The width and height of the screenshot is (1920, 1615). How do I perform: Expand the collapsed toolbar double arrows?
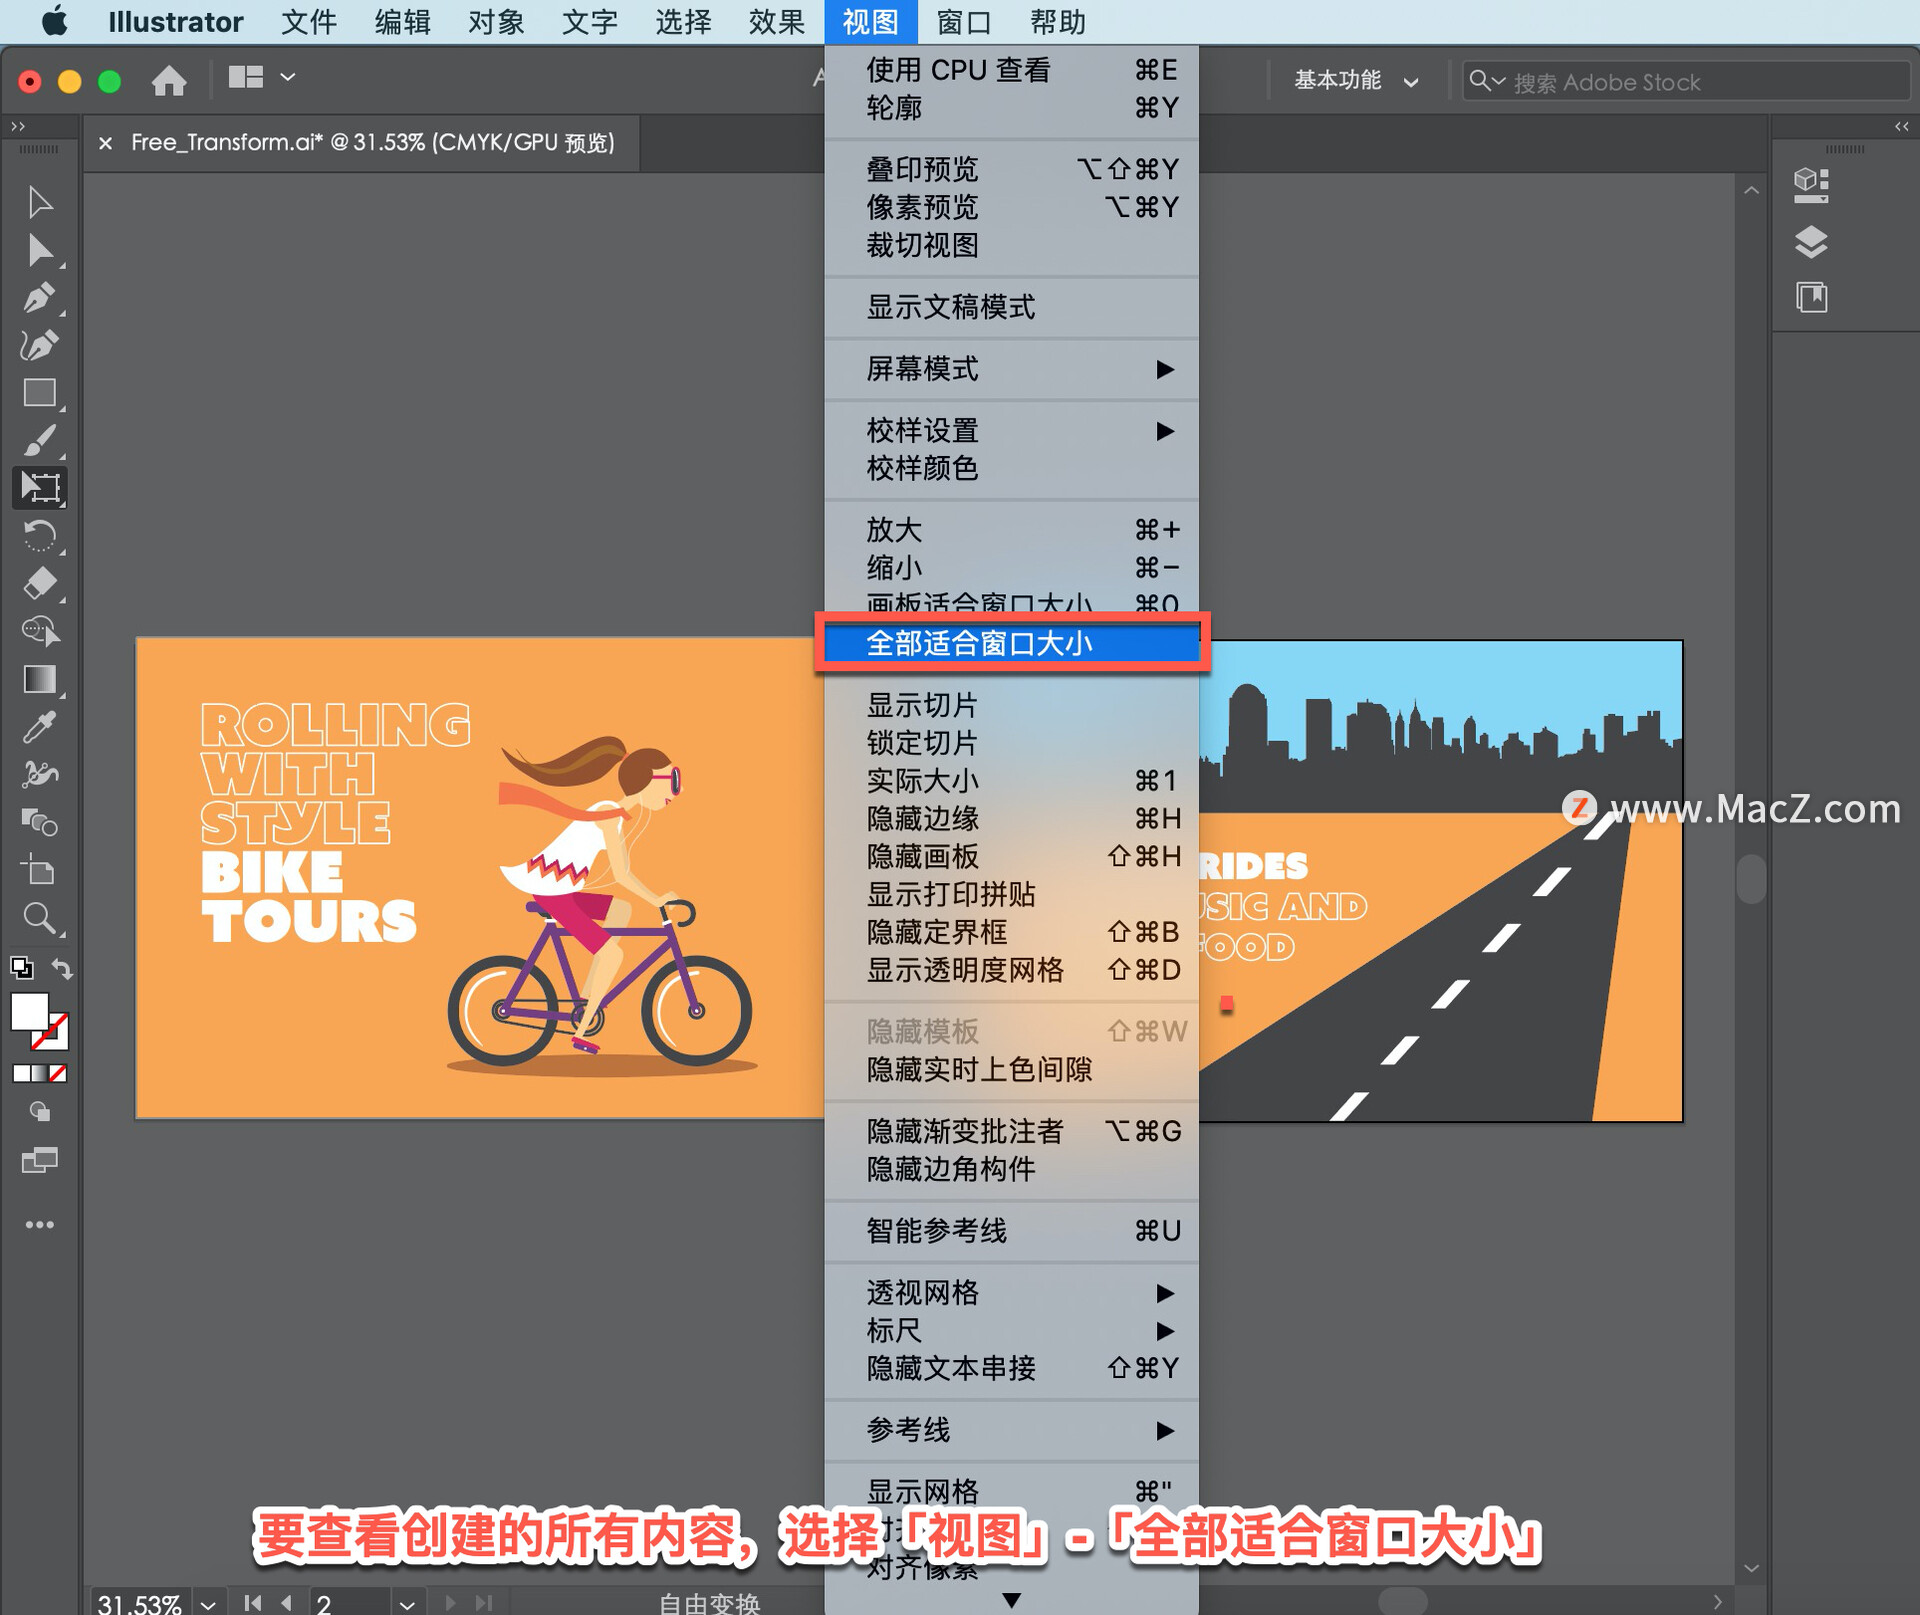pos(17,126)
